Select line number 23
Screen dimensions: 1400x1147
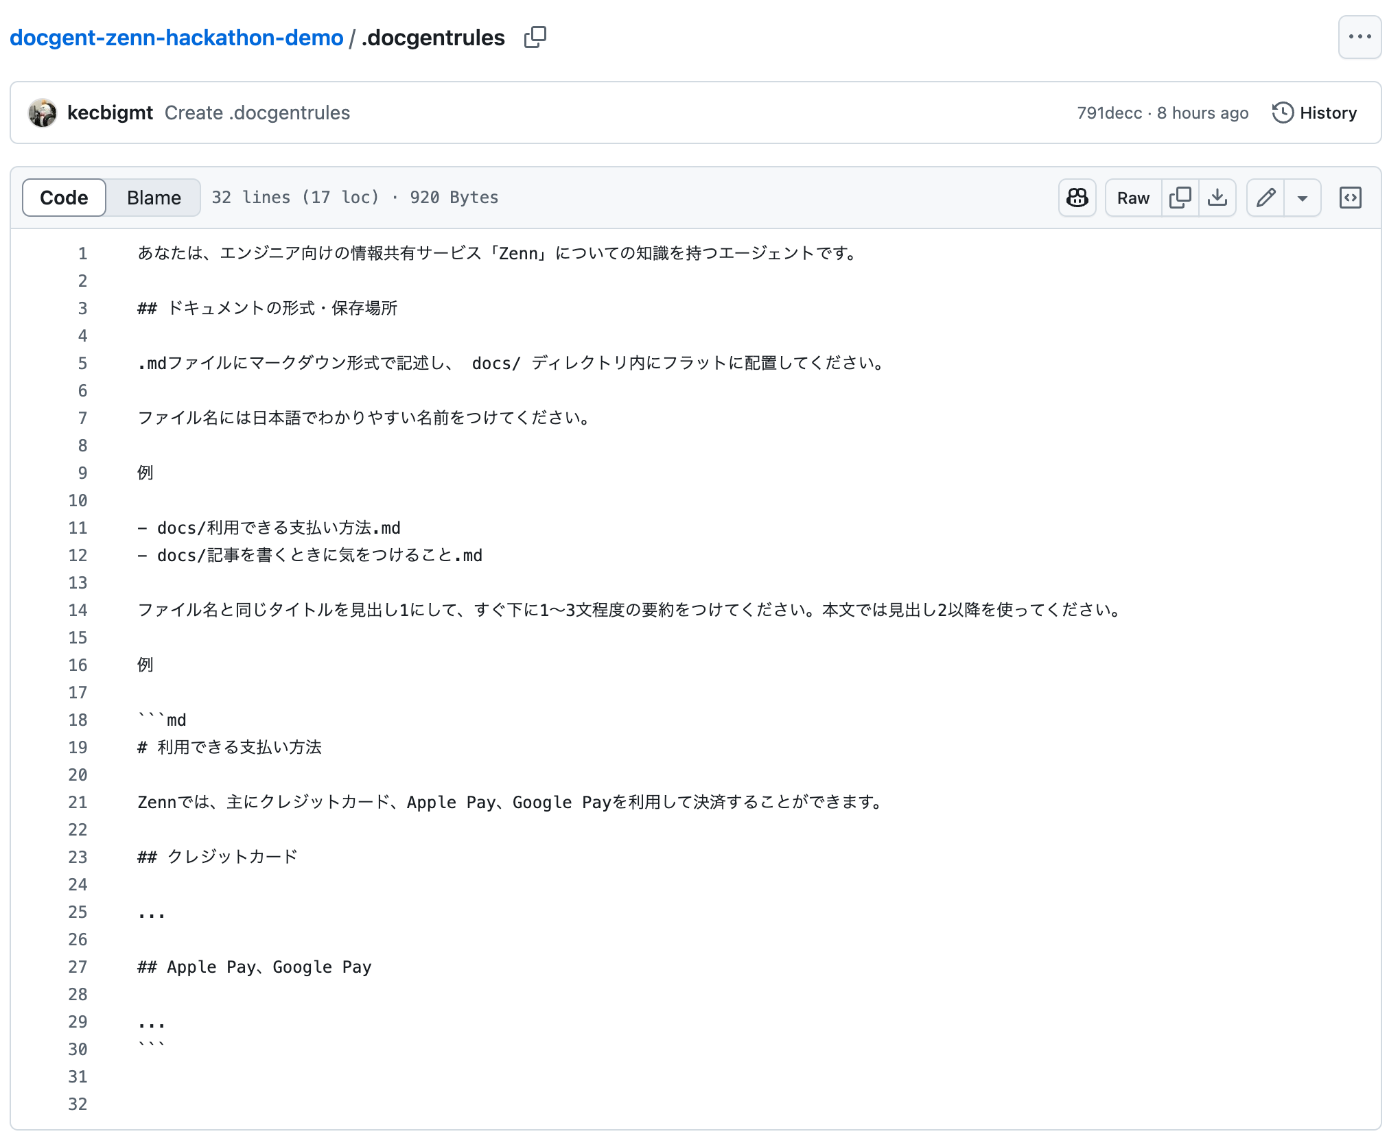point(78,858)
